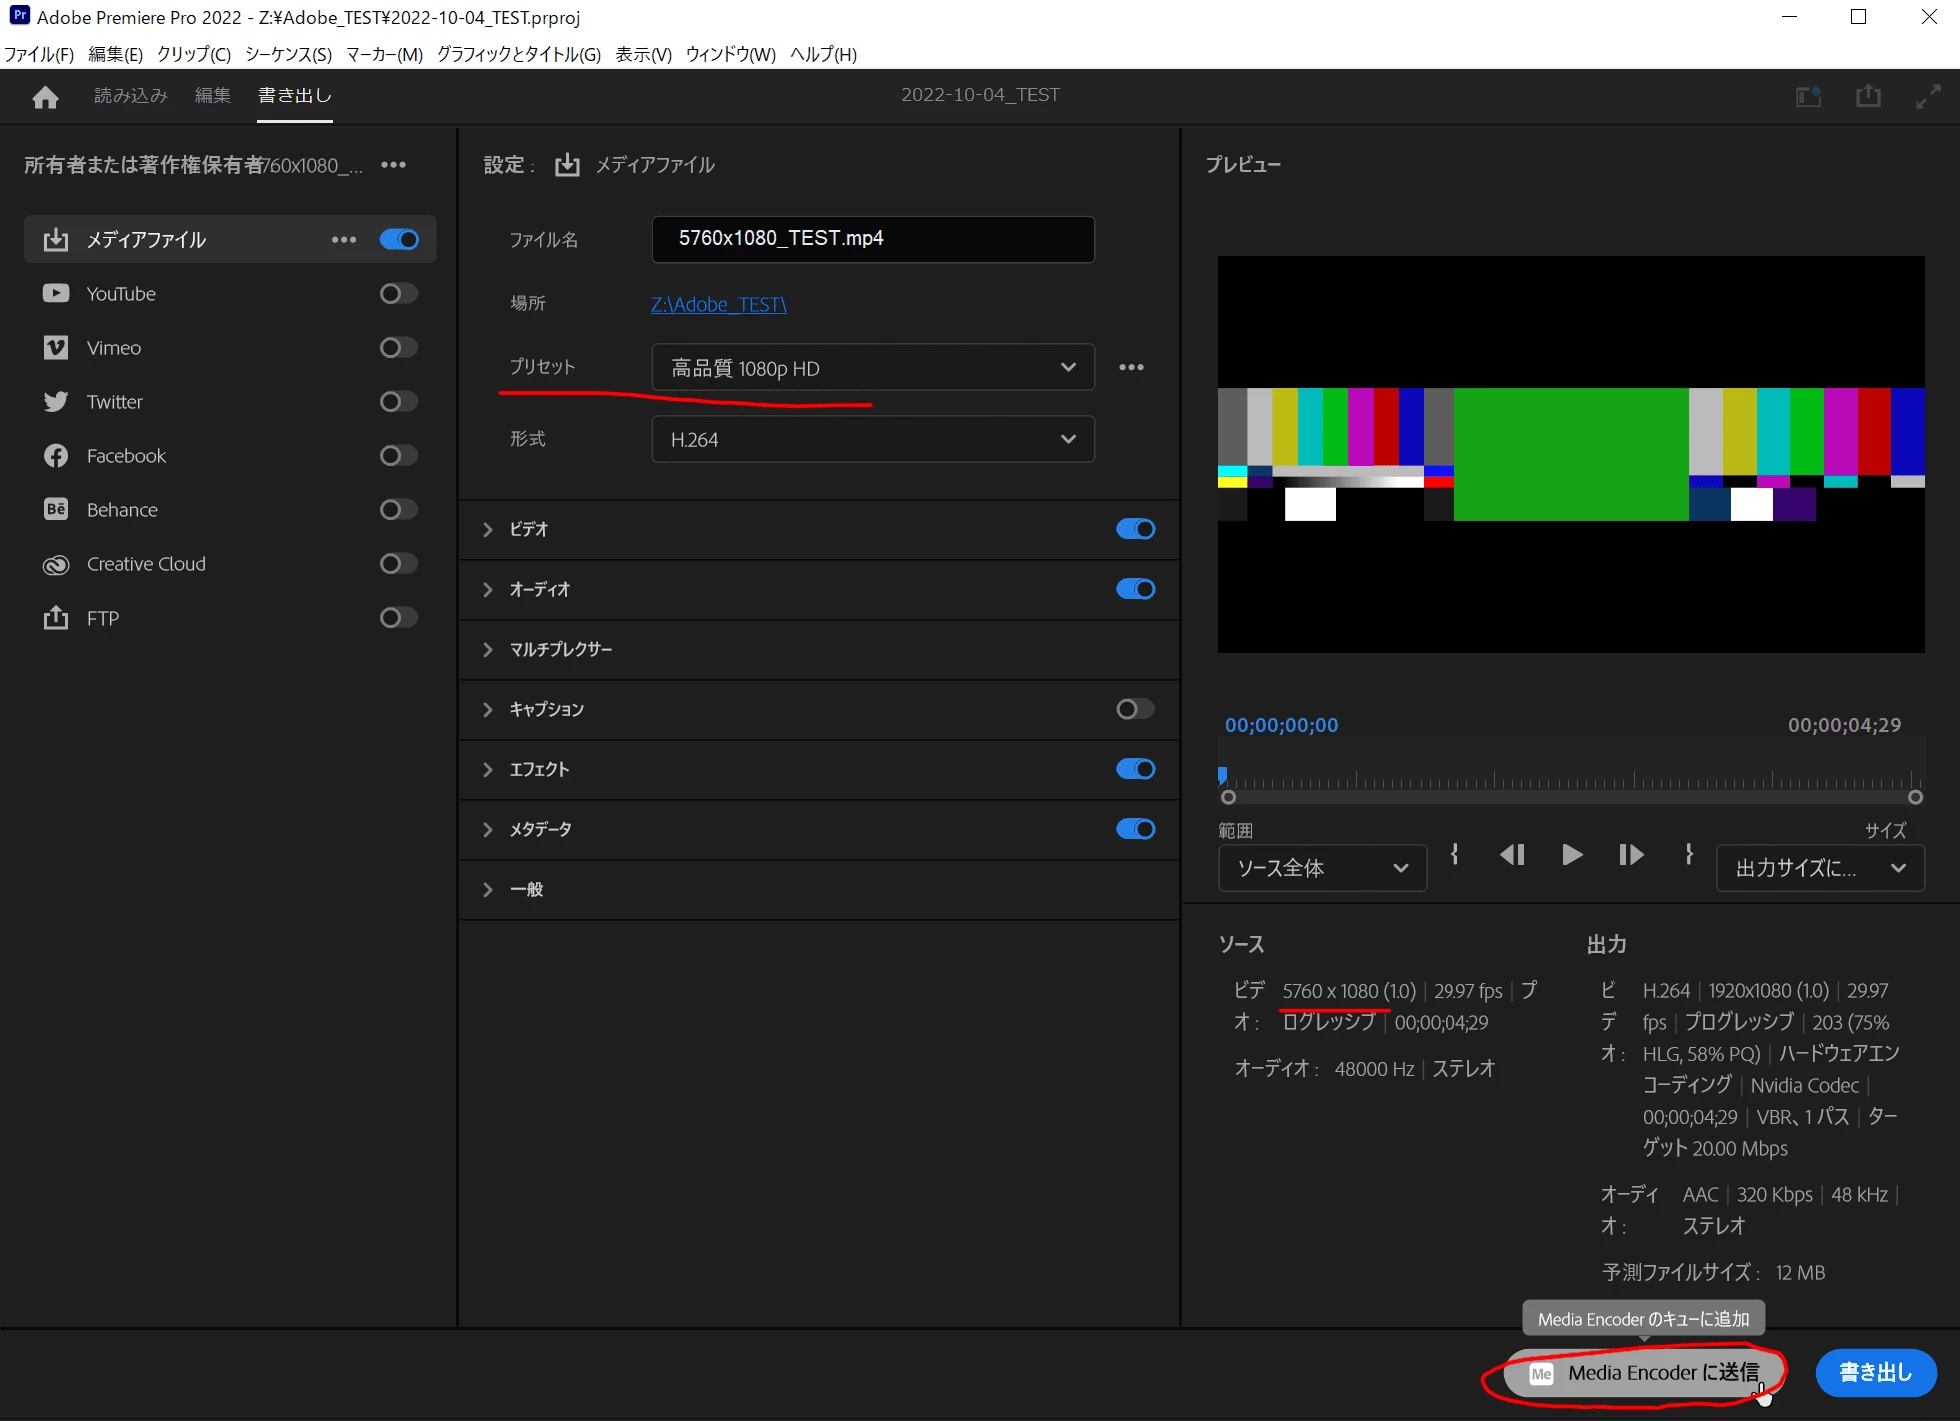This screenshot has width=1960, height=1421.
Task: Click the blue 書き出し export button
Action: [x=1875, y=1373]
